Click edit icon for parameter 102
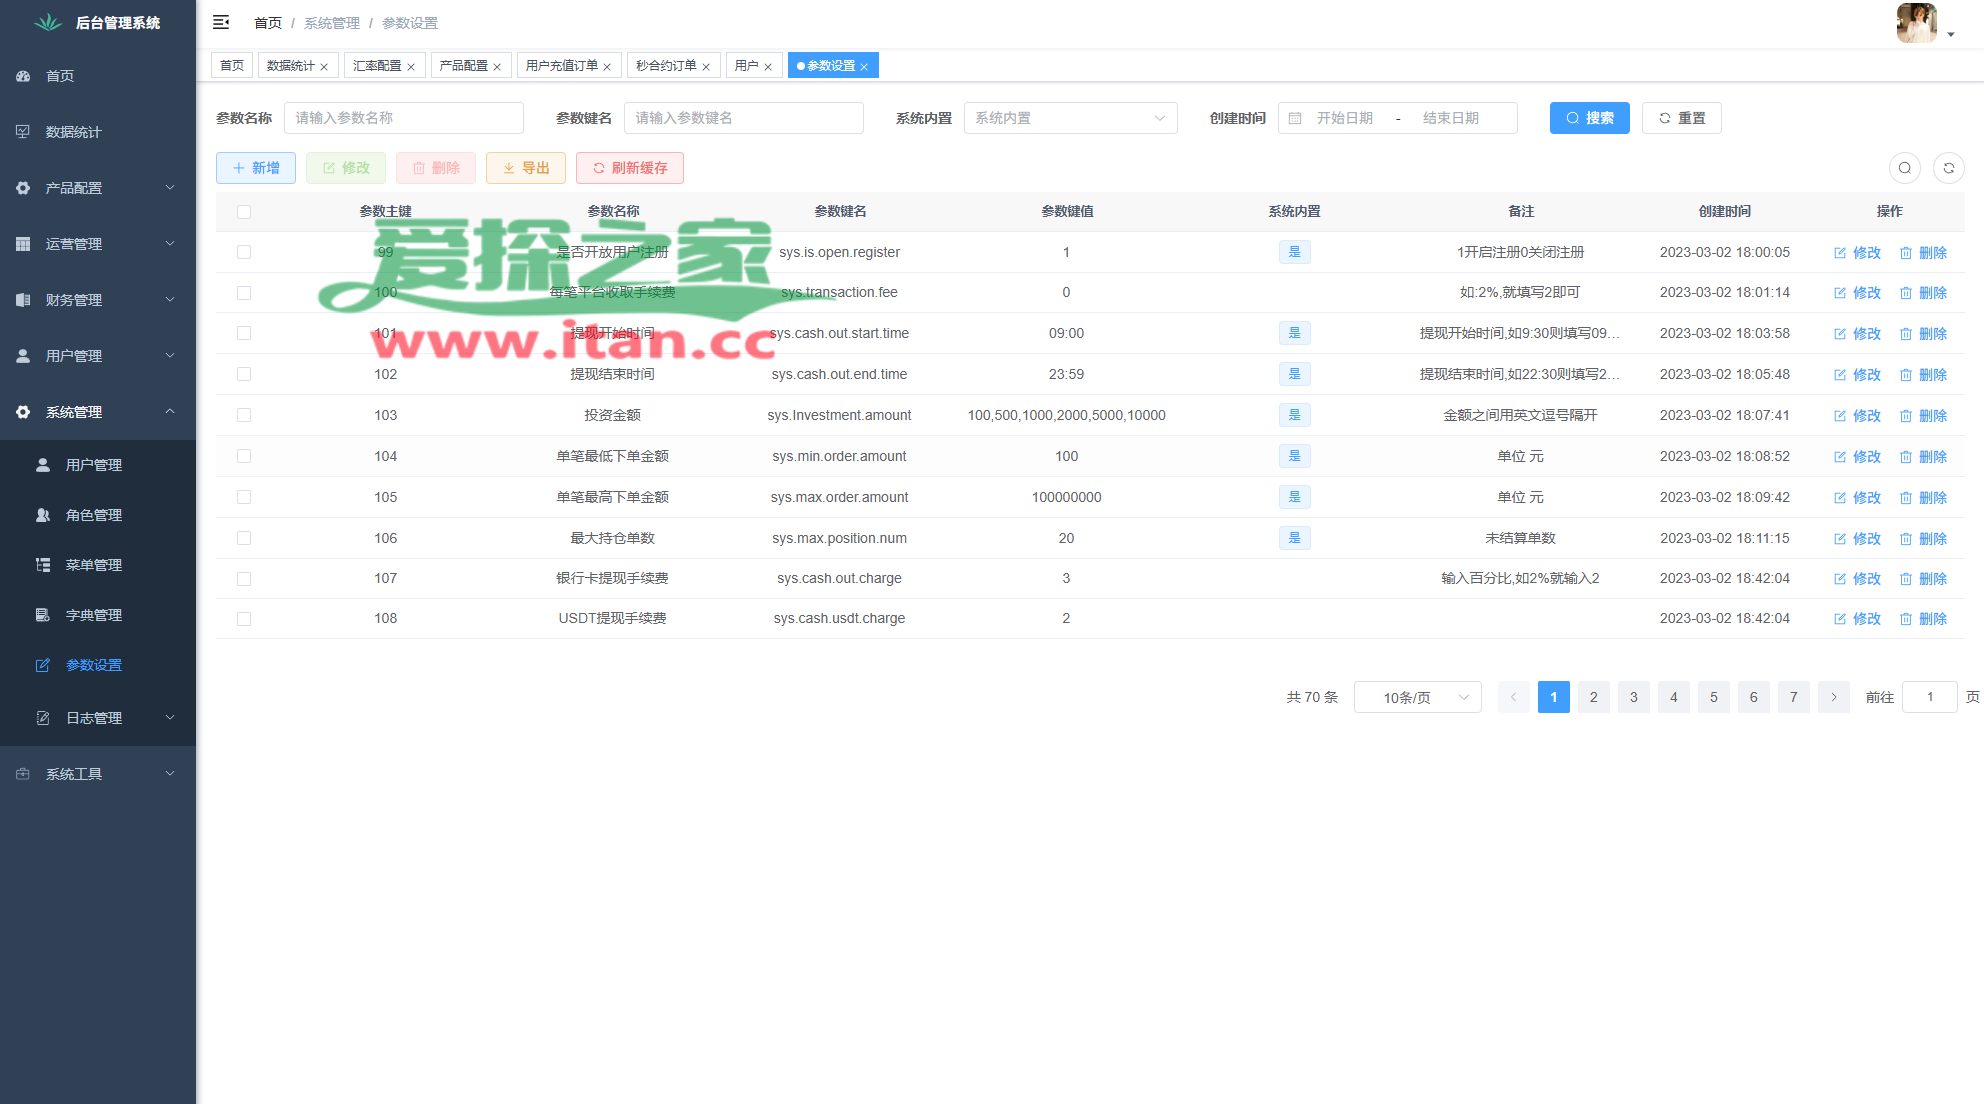 click(x=1839, y=375)
